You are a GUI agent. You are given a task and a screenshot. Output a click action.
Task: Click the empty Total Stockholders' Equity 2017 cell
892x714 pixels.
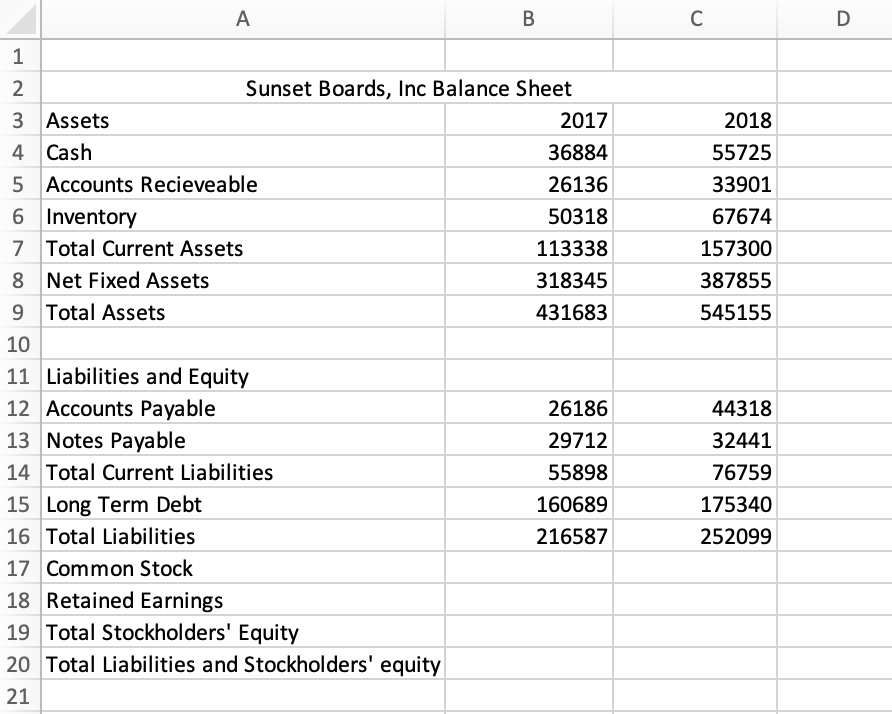point(528,632)
